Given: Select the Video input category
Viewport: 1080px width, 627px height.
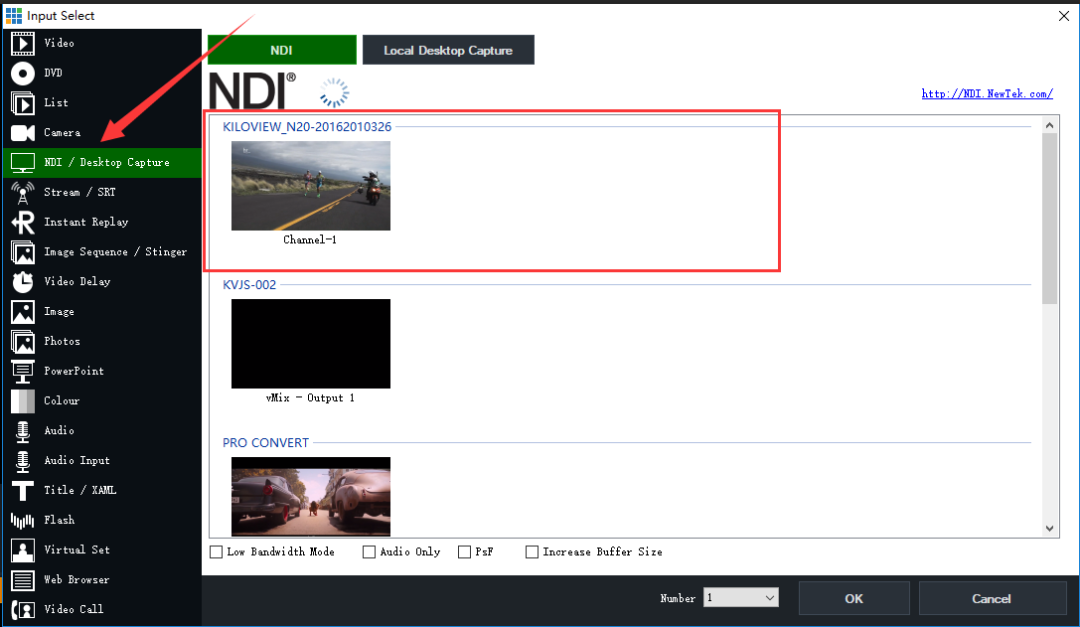Looking at the screenshot, I should pos(60,43).
